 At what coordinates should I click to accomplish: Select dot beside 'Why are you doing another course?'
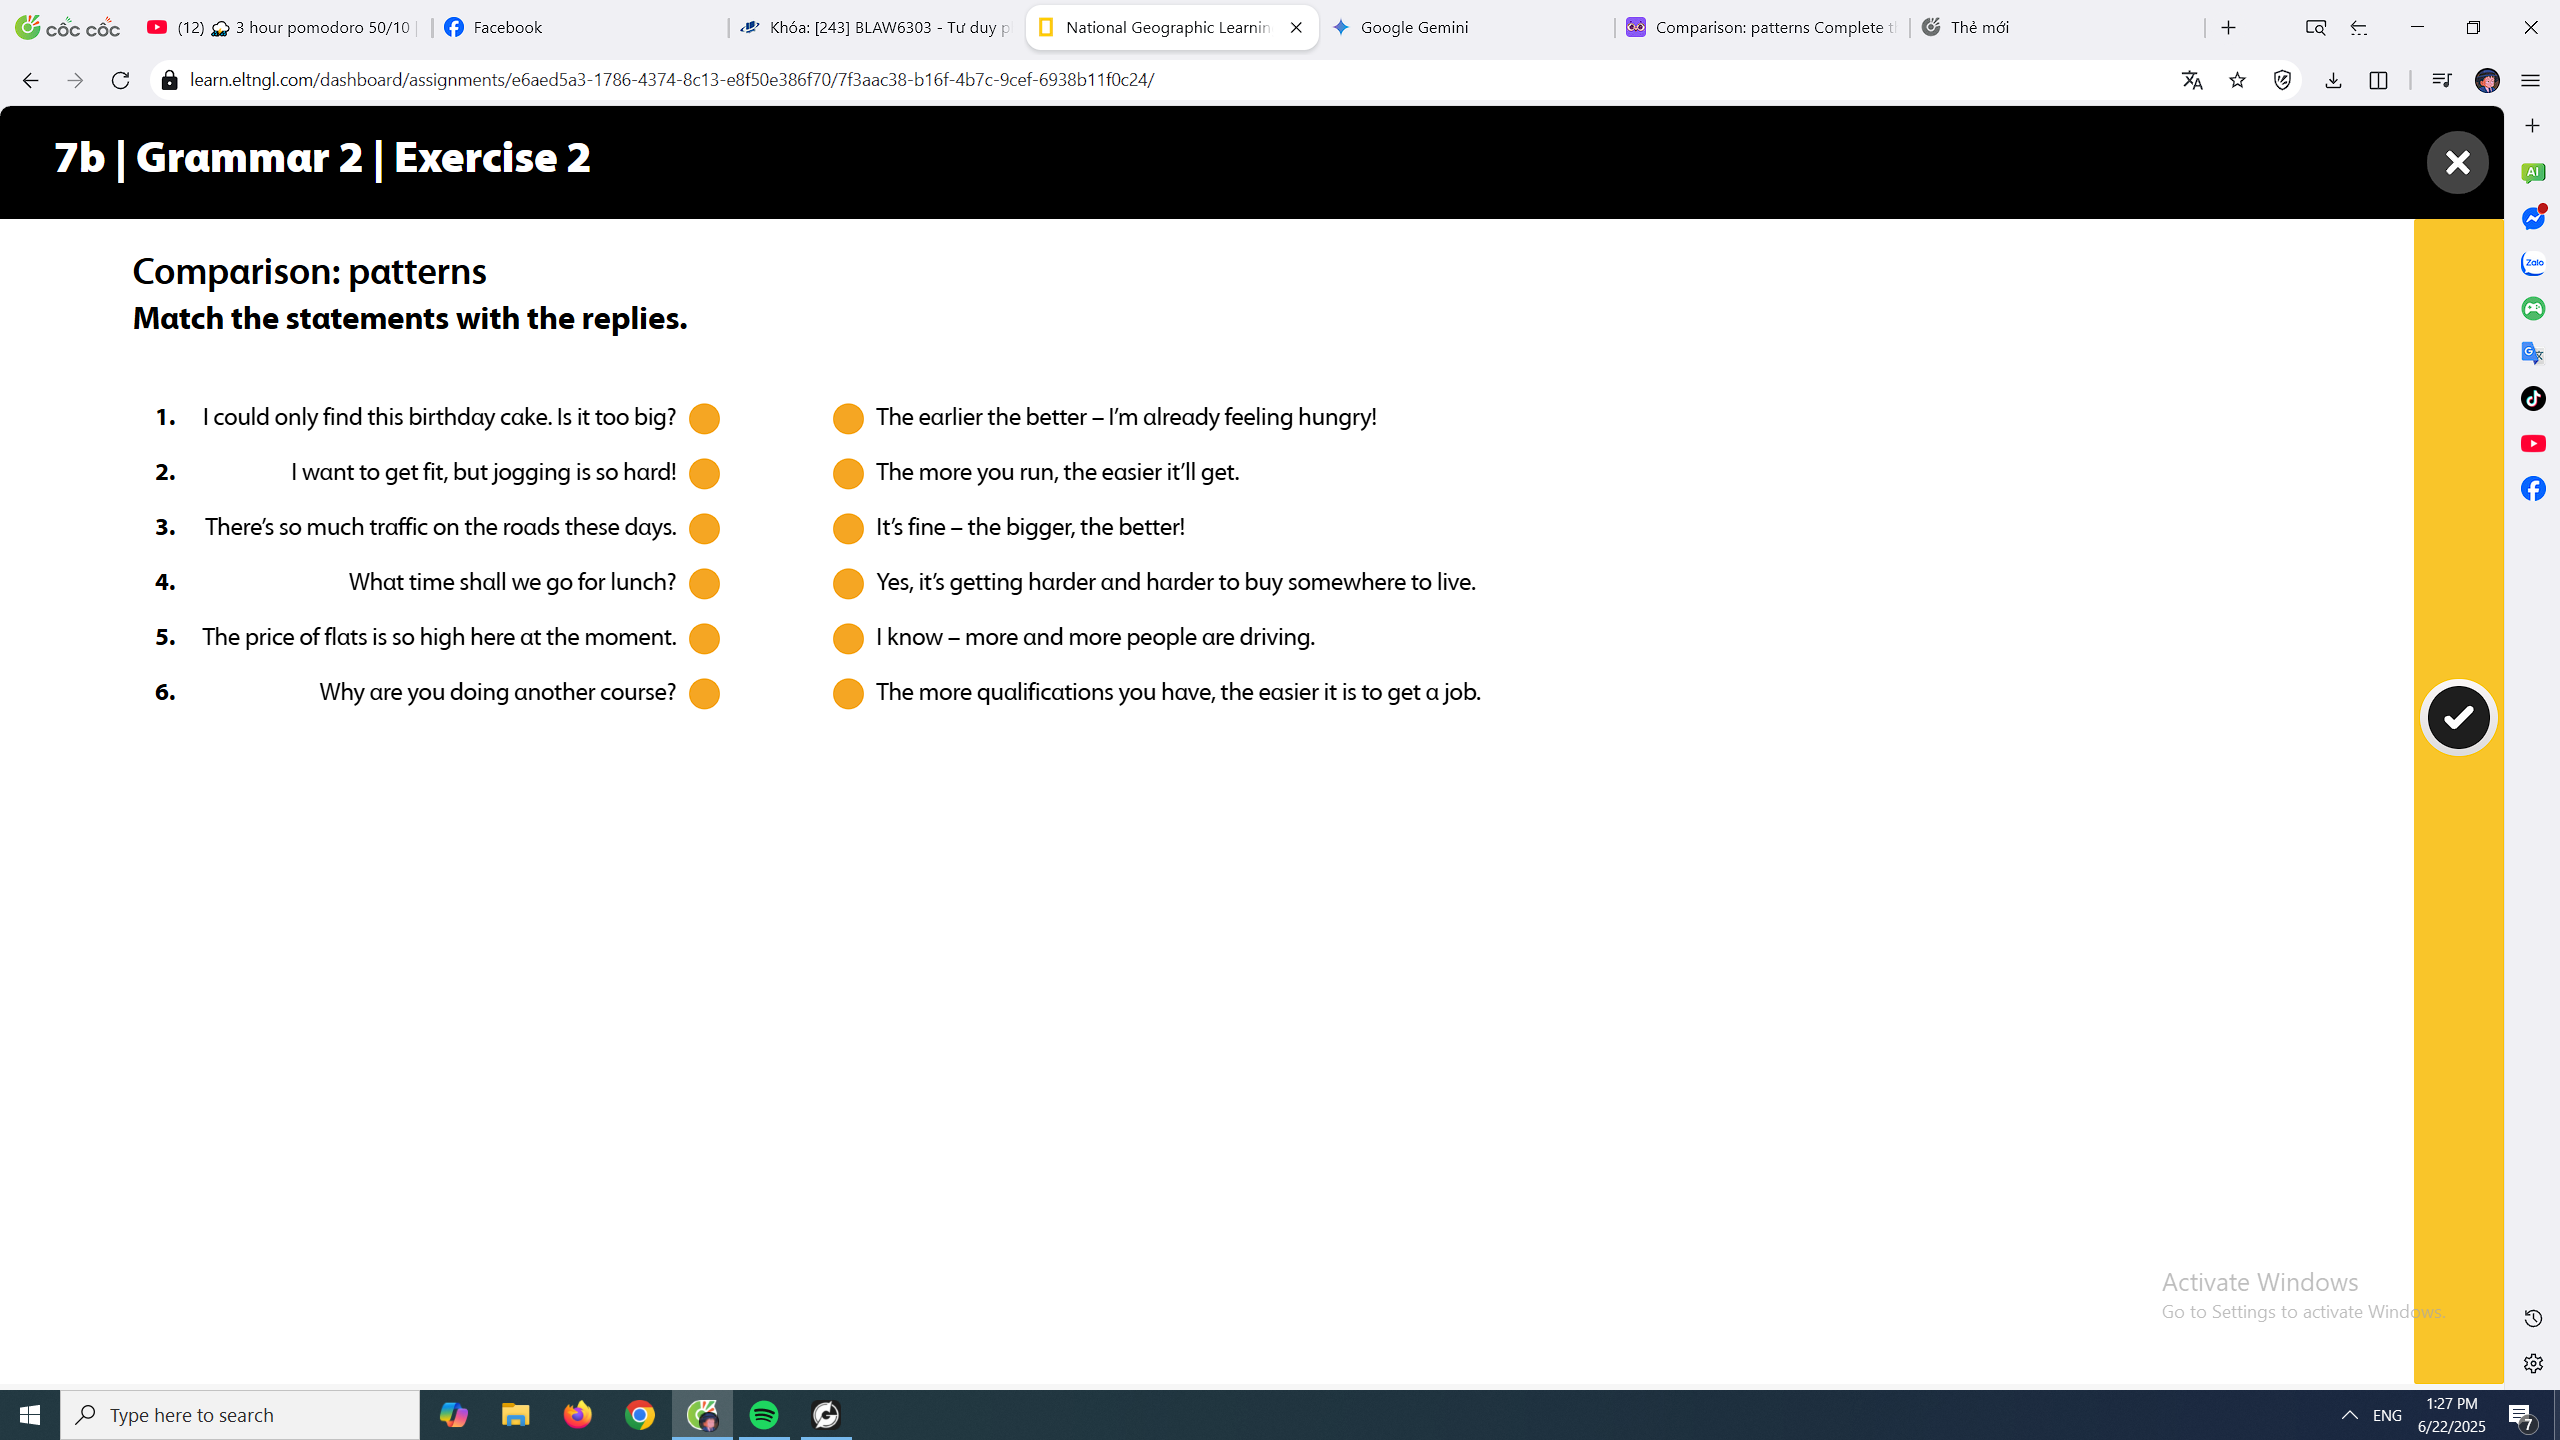pyautogui.click(x=704, y=693)
